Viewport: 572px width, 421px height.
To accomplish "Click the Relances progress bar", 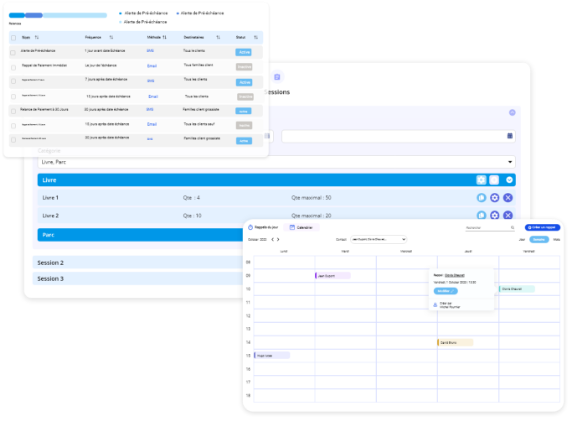I will click(x=58, y=15).
